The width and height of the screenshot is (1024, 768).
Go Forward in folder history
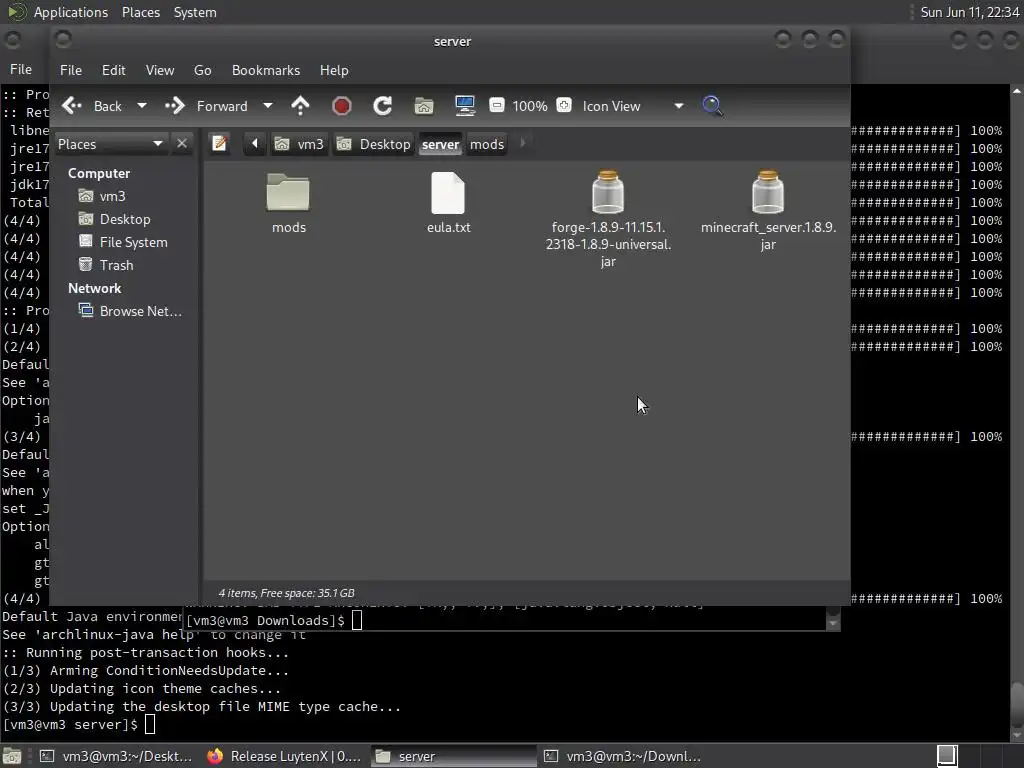tap(207, 106)
